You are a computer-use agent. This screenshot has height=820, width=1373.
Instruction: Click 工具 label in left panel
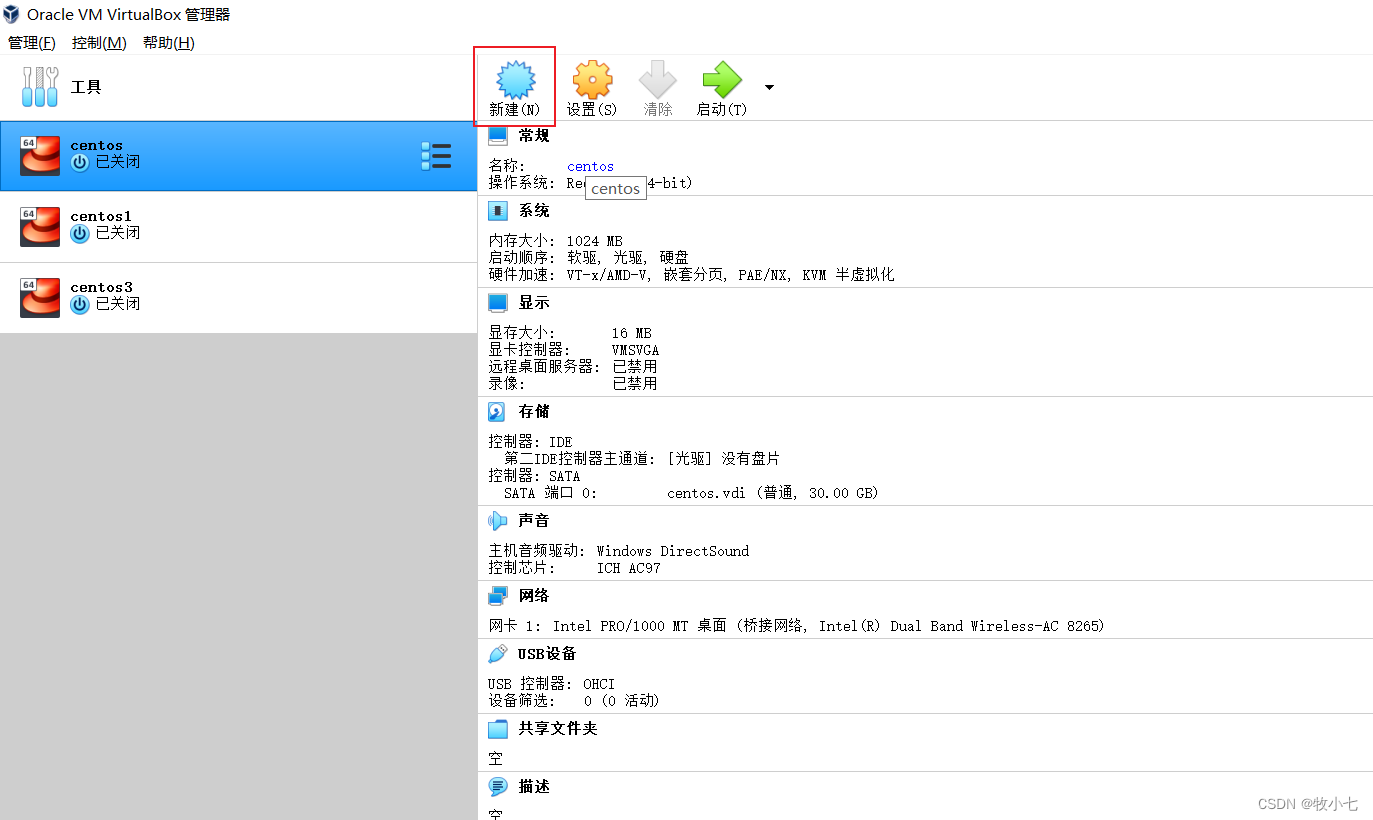pyautogui.click(x=86, y=87)
